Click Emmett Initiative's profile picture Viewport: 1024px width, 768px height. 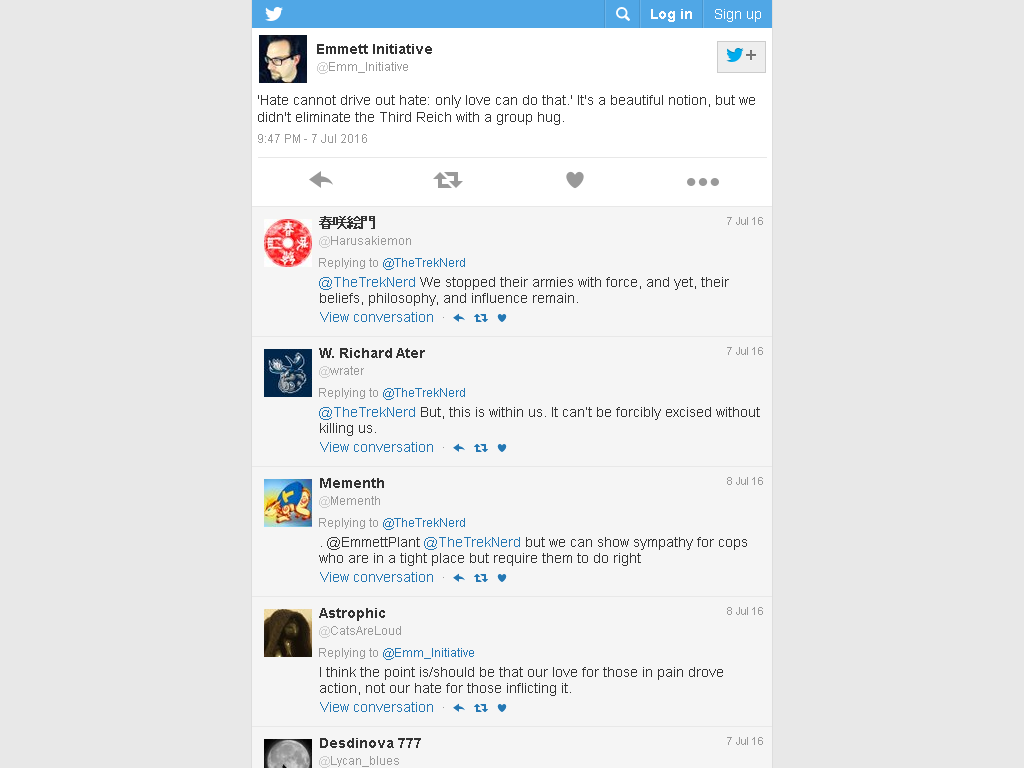pos(283,59)
